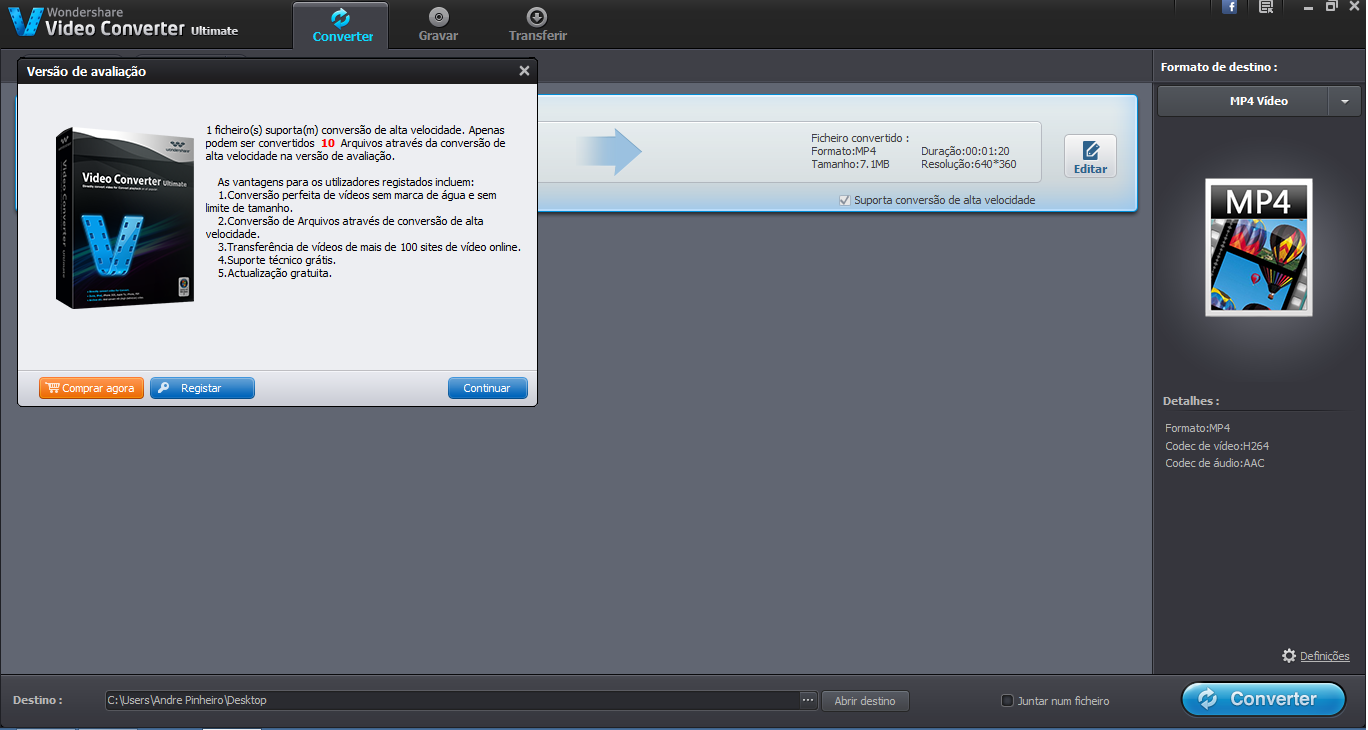Open the destination folder browse button
Viewport: 1368px width, 730px height.
(865, 700)
